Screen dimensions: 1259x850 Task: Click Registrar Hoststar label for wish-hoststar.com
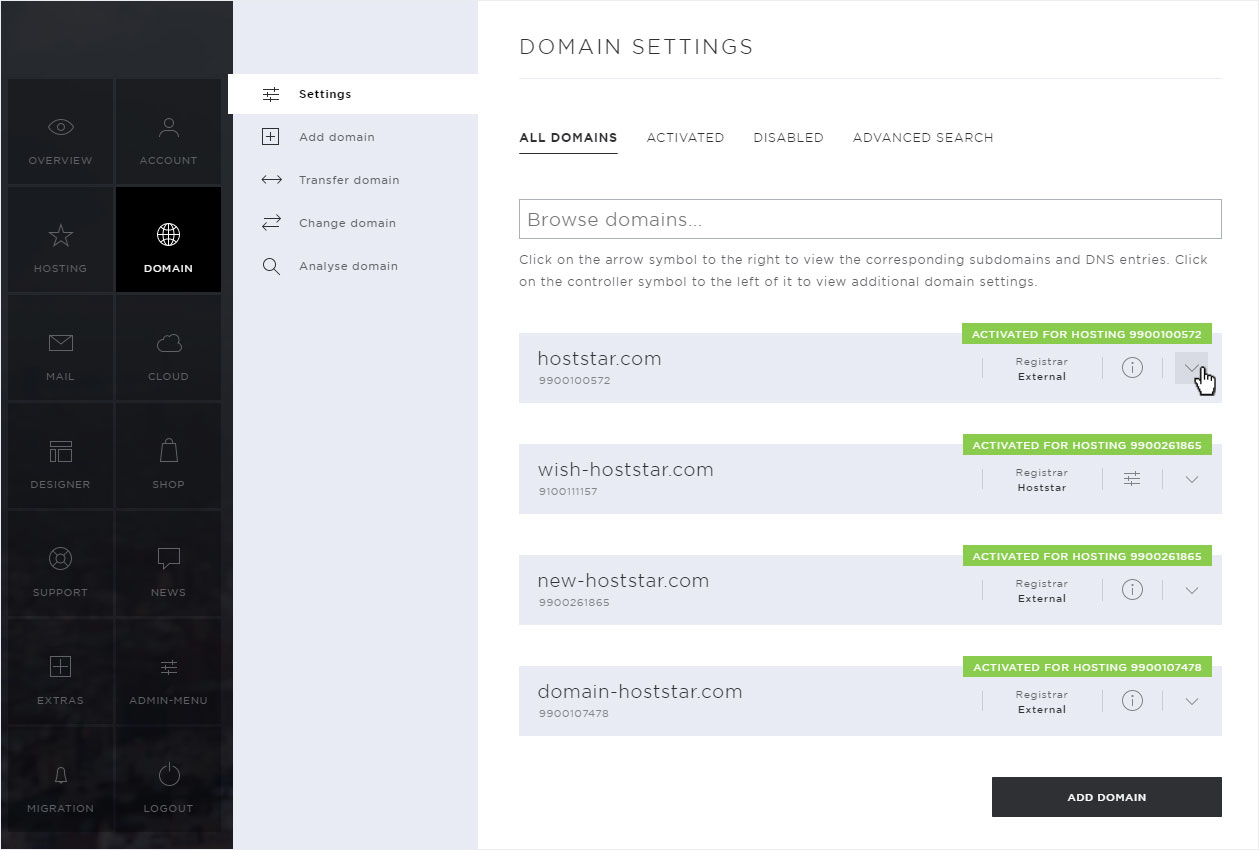tap(1041, 480)
